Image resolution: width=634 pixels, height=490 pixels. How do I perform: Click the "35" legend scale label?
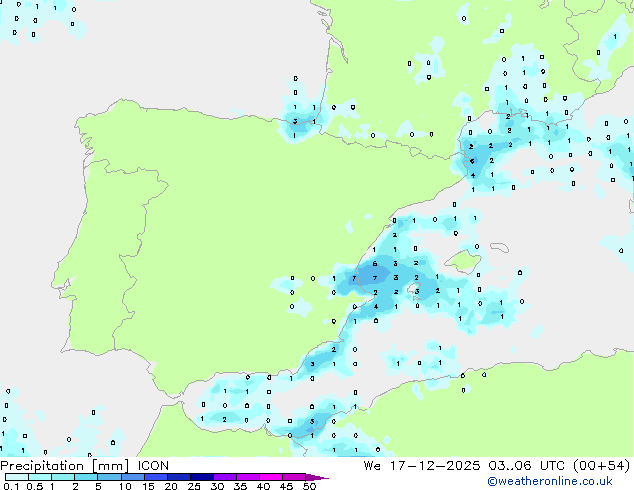pos(240,486)
